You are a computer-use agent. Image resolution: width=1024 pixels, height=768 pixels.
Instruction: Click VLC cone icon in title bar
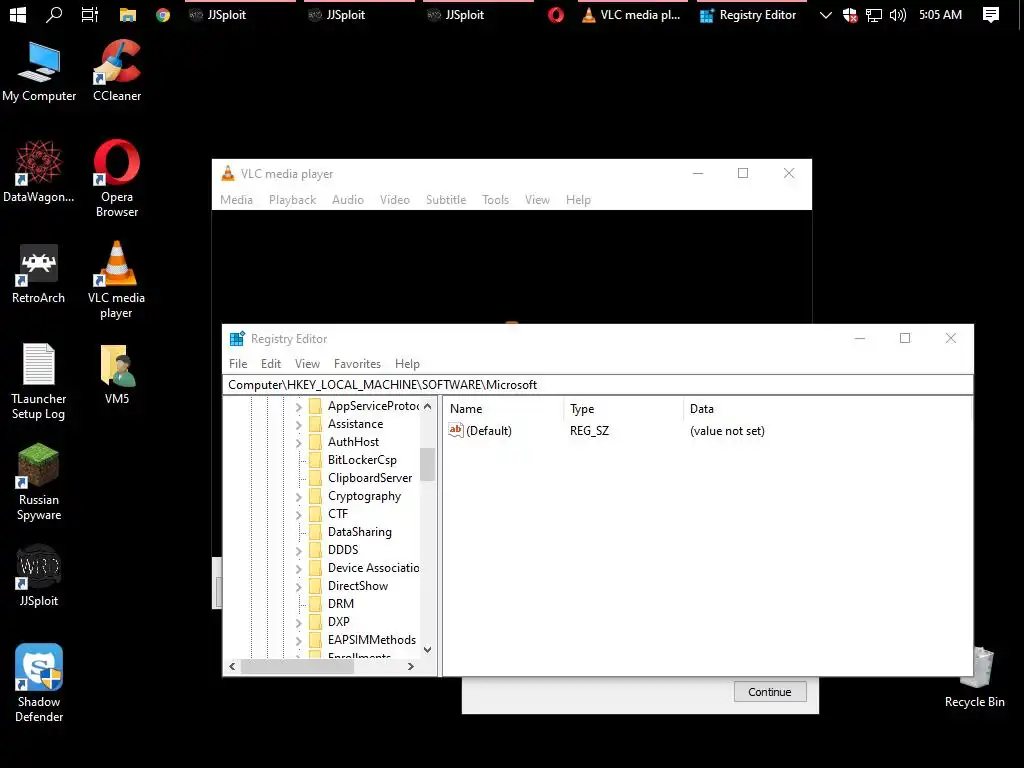point(227,173)
